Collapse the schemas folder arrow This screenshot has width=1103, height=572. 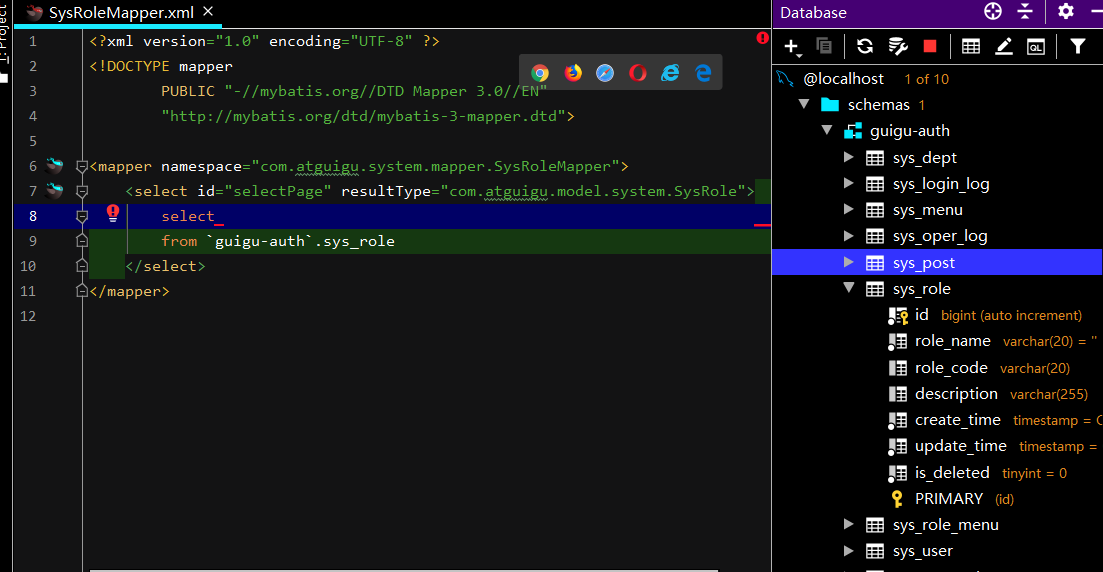tap(804, 104)
